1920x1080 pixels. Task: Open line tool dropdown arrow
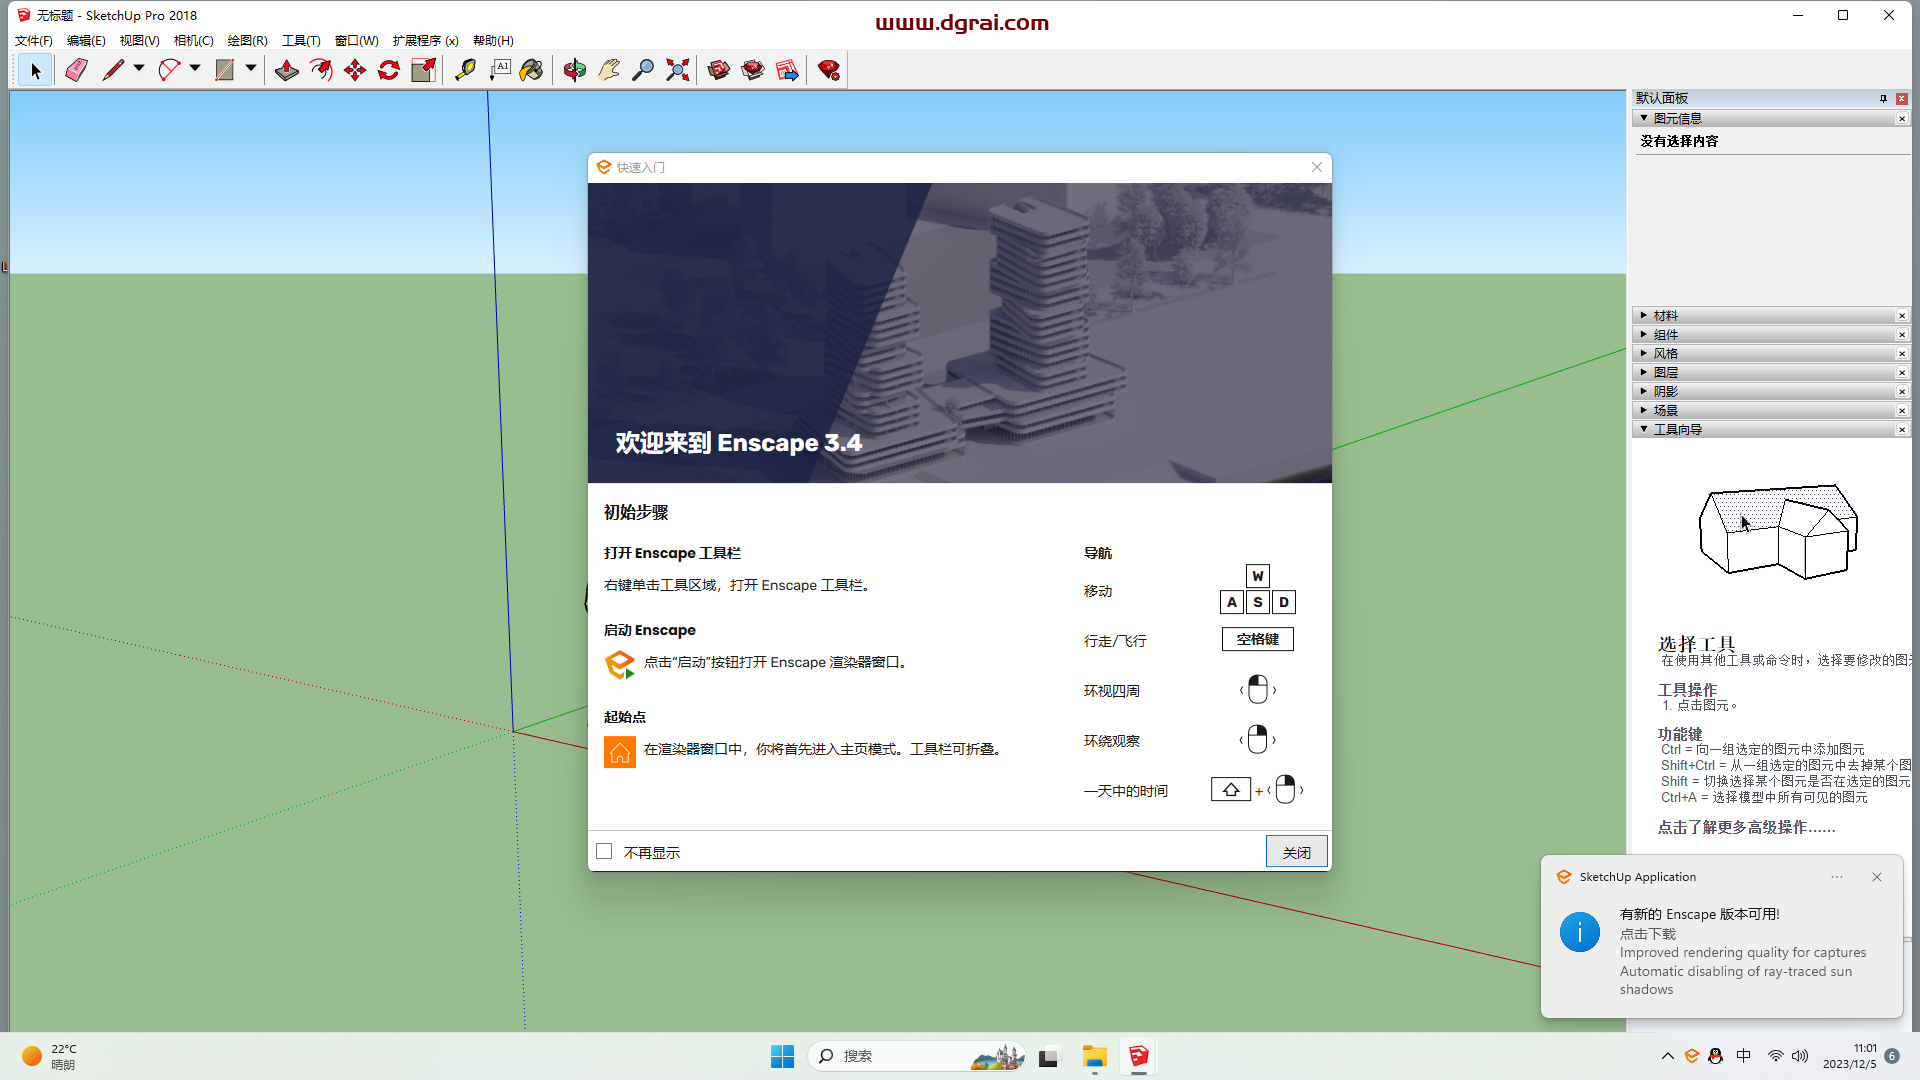[x=139, y=69]
